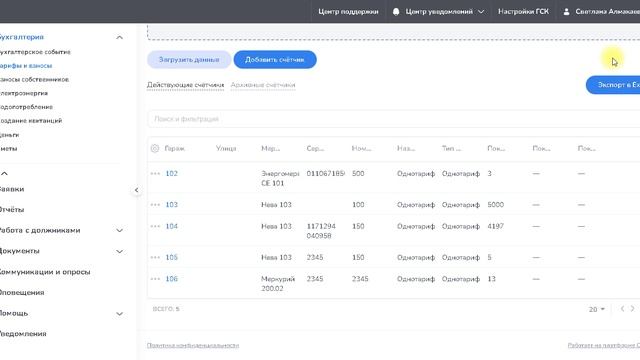Image resolution: width=640 pixels, height=360 pixels.
Task: Click the search and filter field
Action: pos(393,119)
